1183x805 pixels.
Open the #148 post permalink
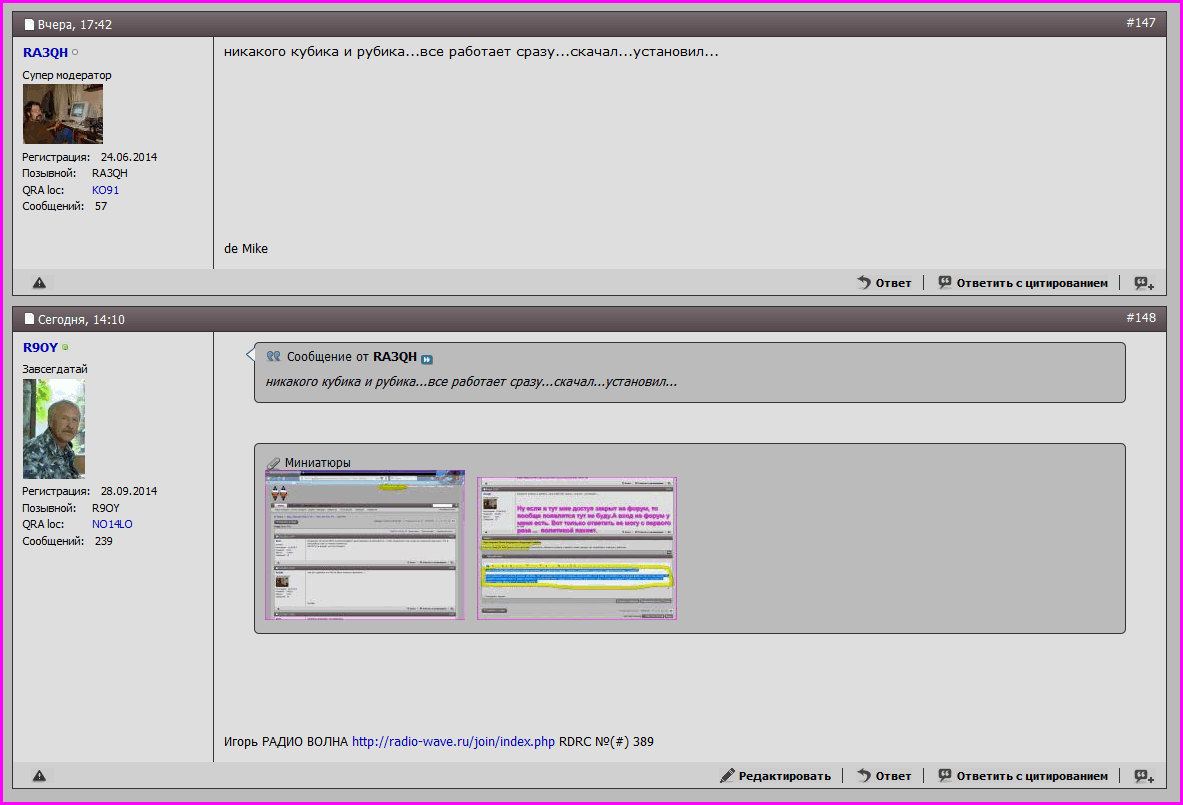(x=1140, y=318)
